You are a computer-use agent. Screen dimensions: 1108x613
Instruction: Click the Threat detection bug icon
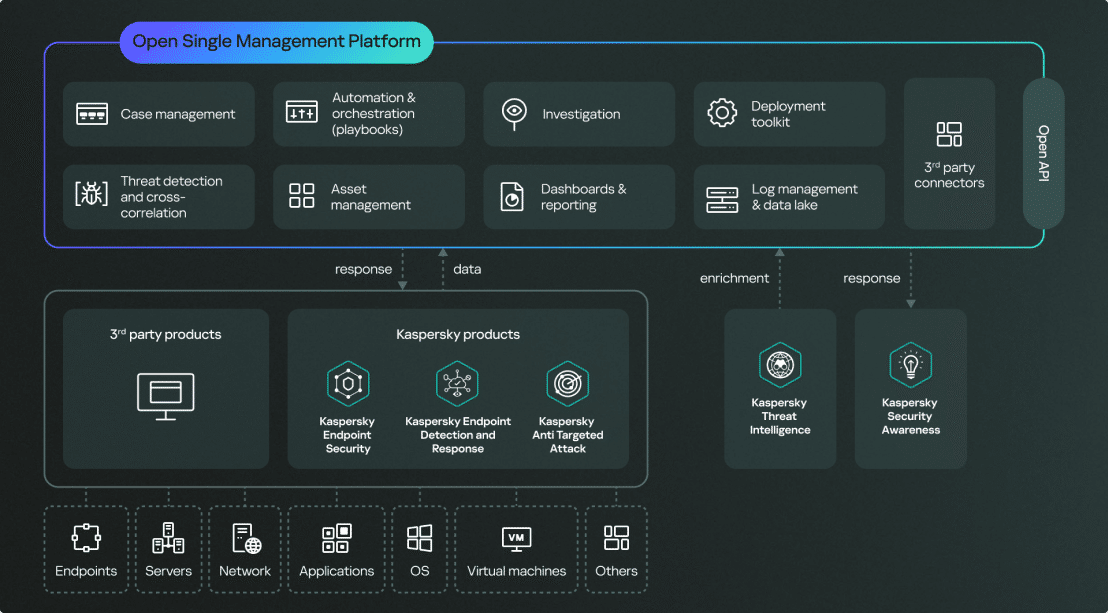[x=92, y=194]
